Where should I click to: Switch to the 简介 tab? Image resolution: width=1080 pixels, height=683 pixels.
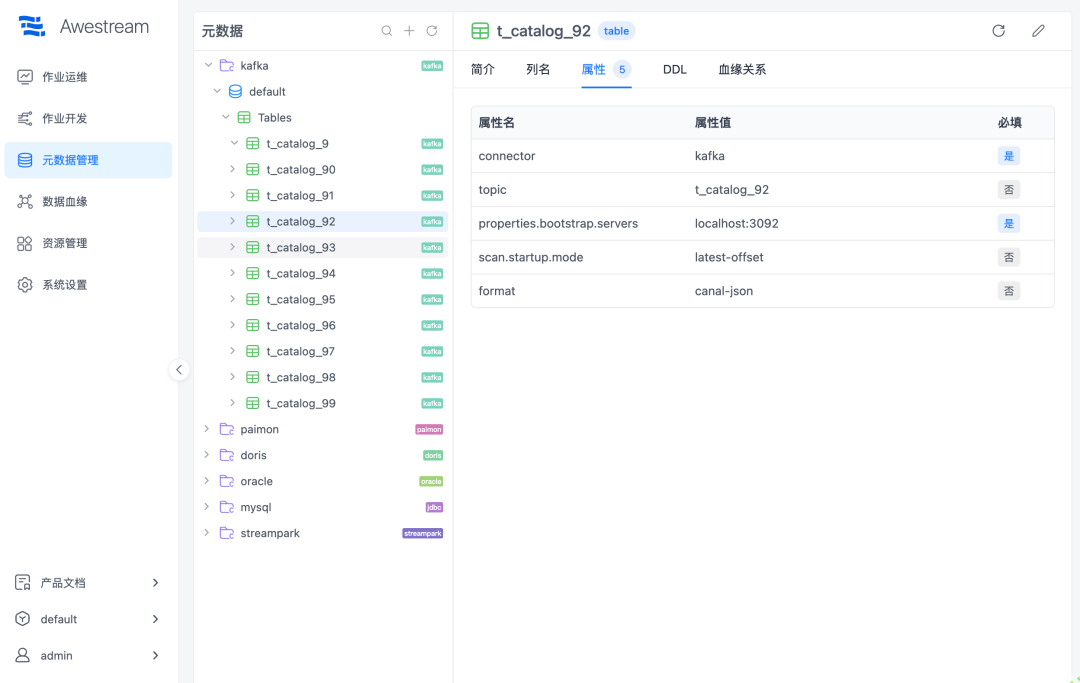[483, 70]
